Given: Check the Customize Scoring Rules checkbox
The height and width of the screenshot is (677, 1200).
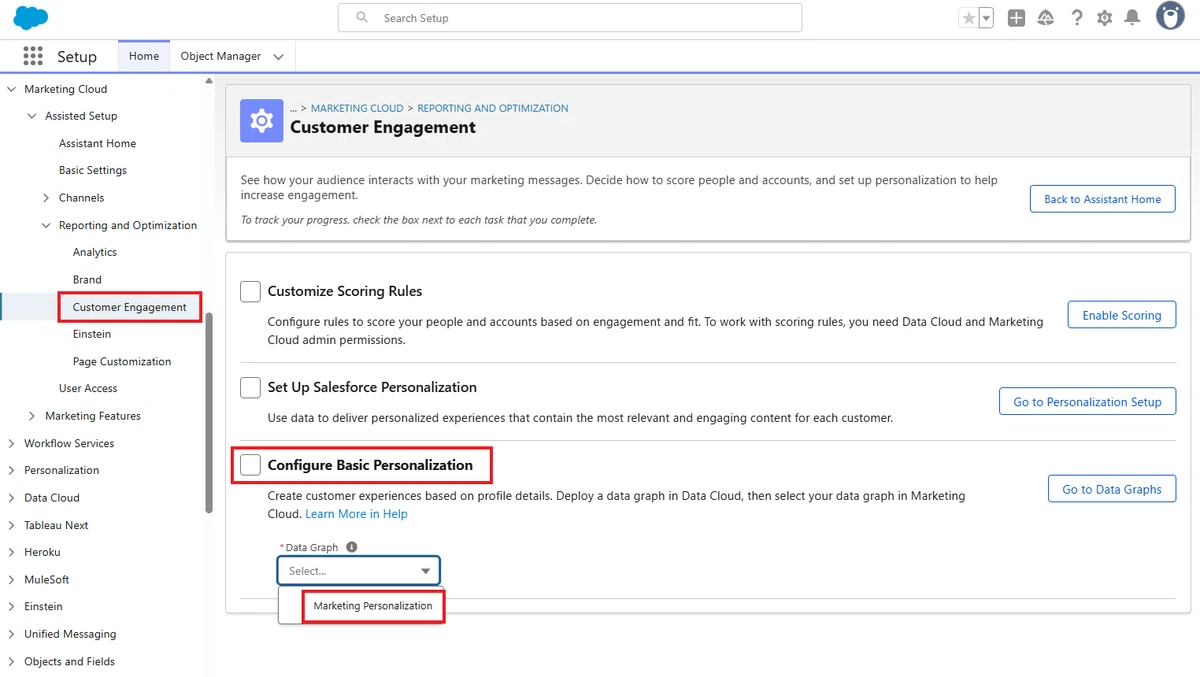Looking at the screenshot, I should (x=250, y=291).
